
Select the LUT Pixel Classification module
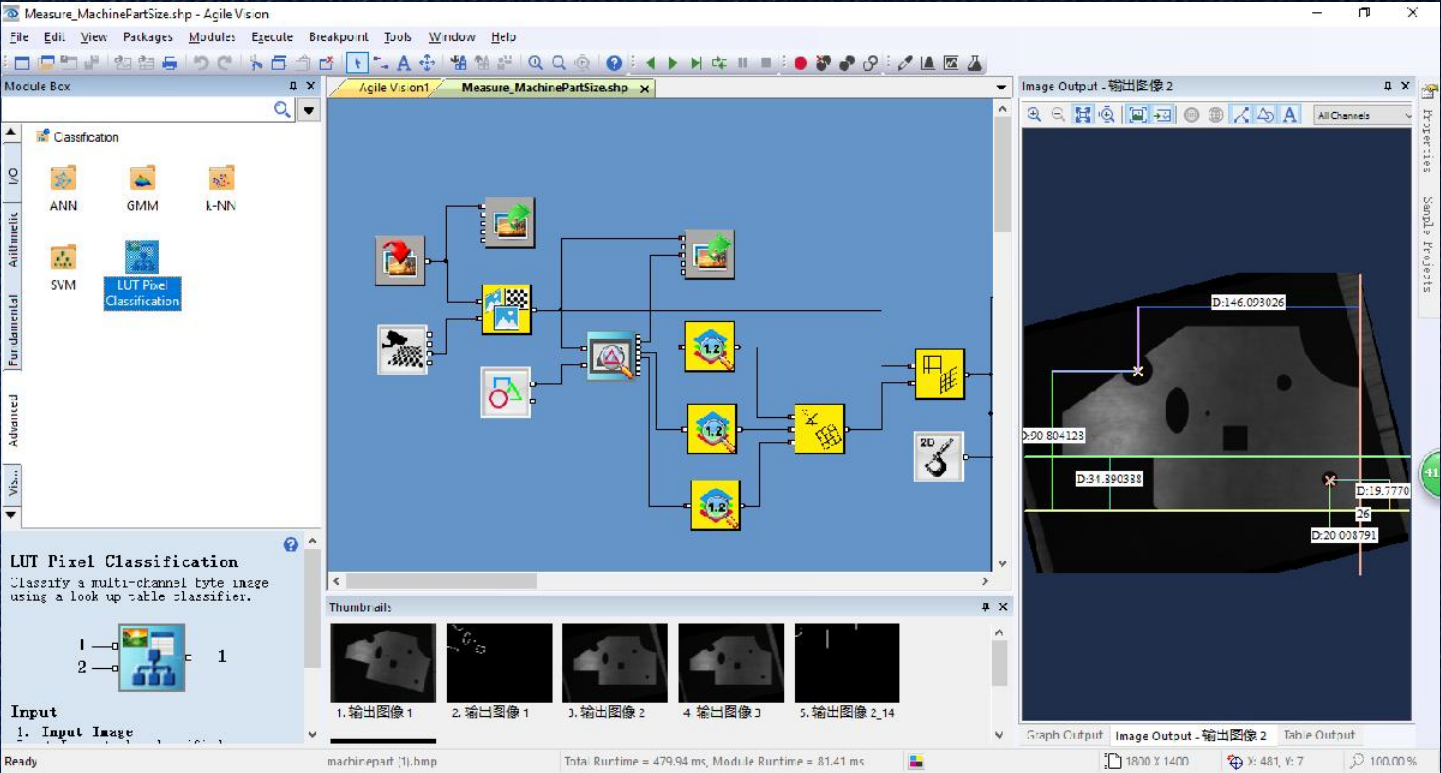click(142, 274)
